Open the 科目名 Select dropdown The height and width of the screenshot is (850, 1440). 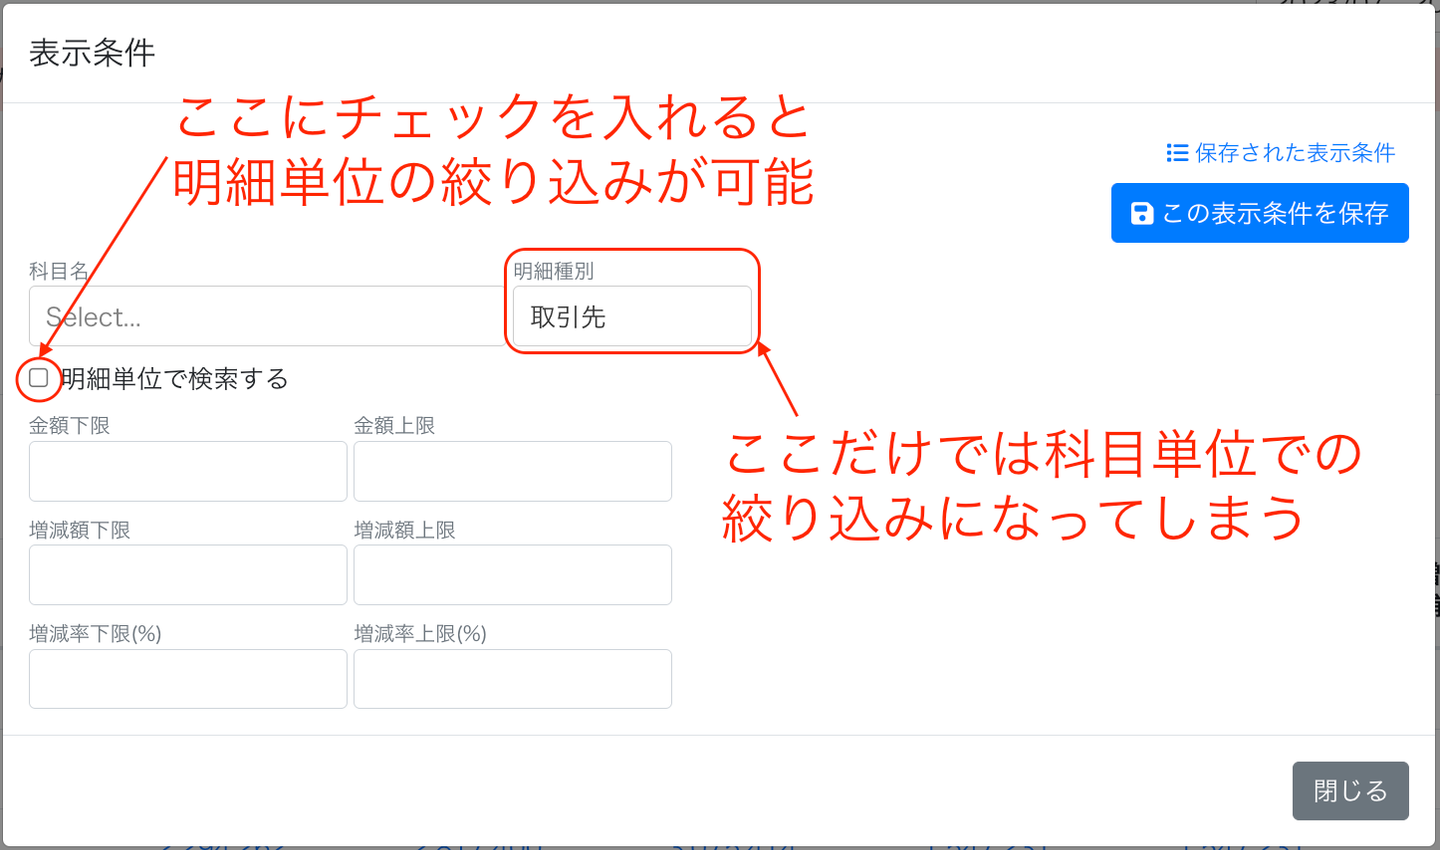point(267,316)
